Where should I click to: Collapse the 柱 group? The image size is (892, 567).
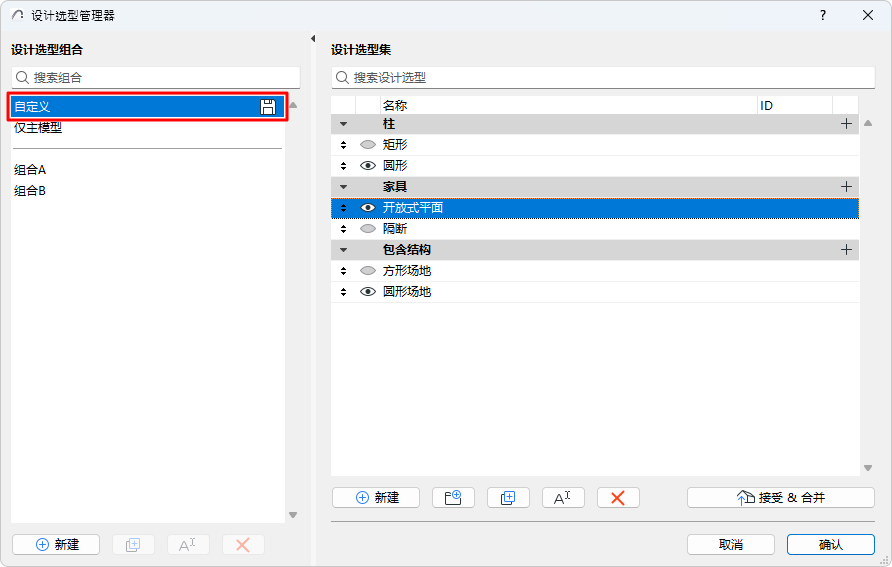pyautogui.click(x=343, y=124)
